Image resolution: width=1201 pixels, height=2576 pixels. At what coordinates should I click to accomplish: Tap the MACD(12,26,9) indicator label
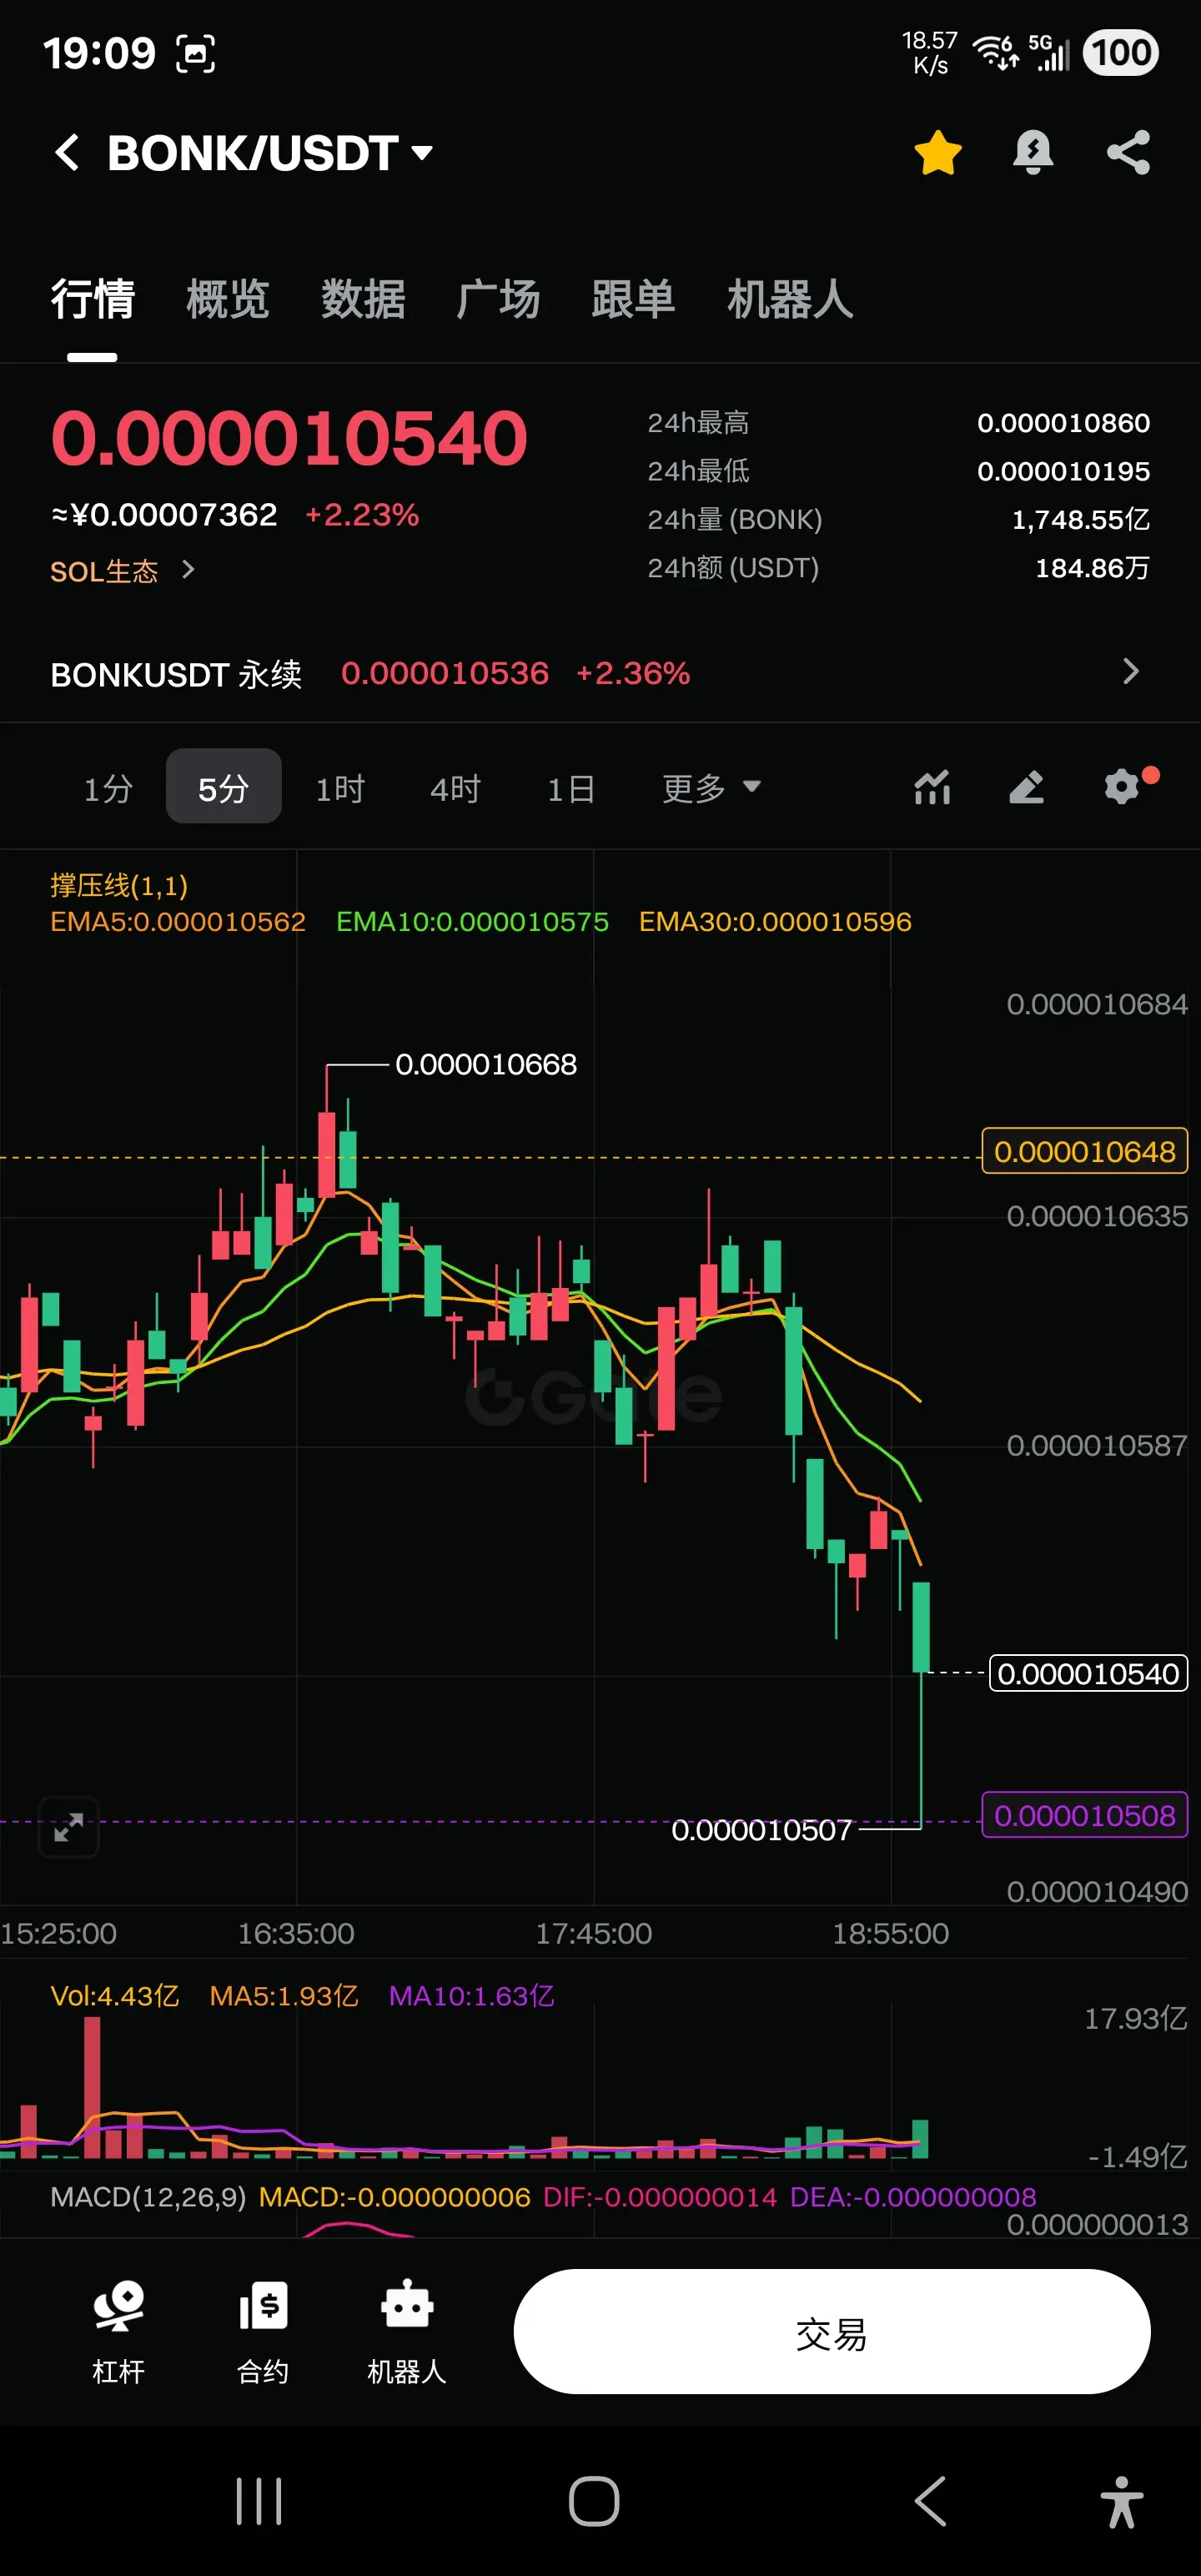point(148,2197)
